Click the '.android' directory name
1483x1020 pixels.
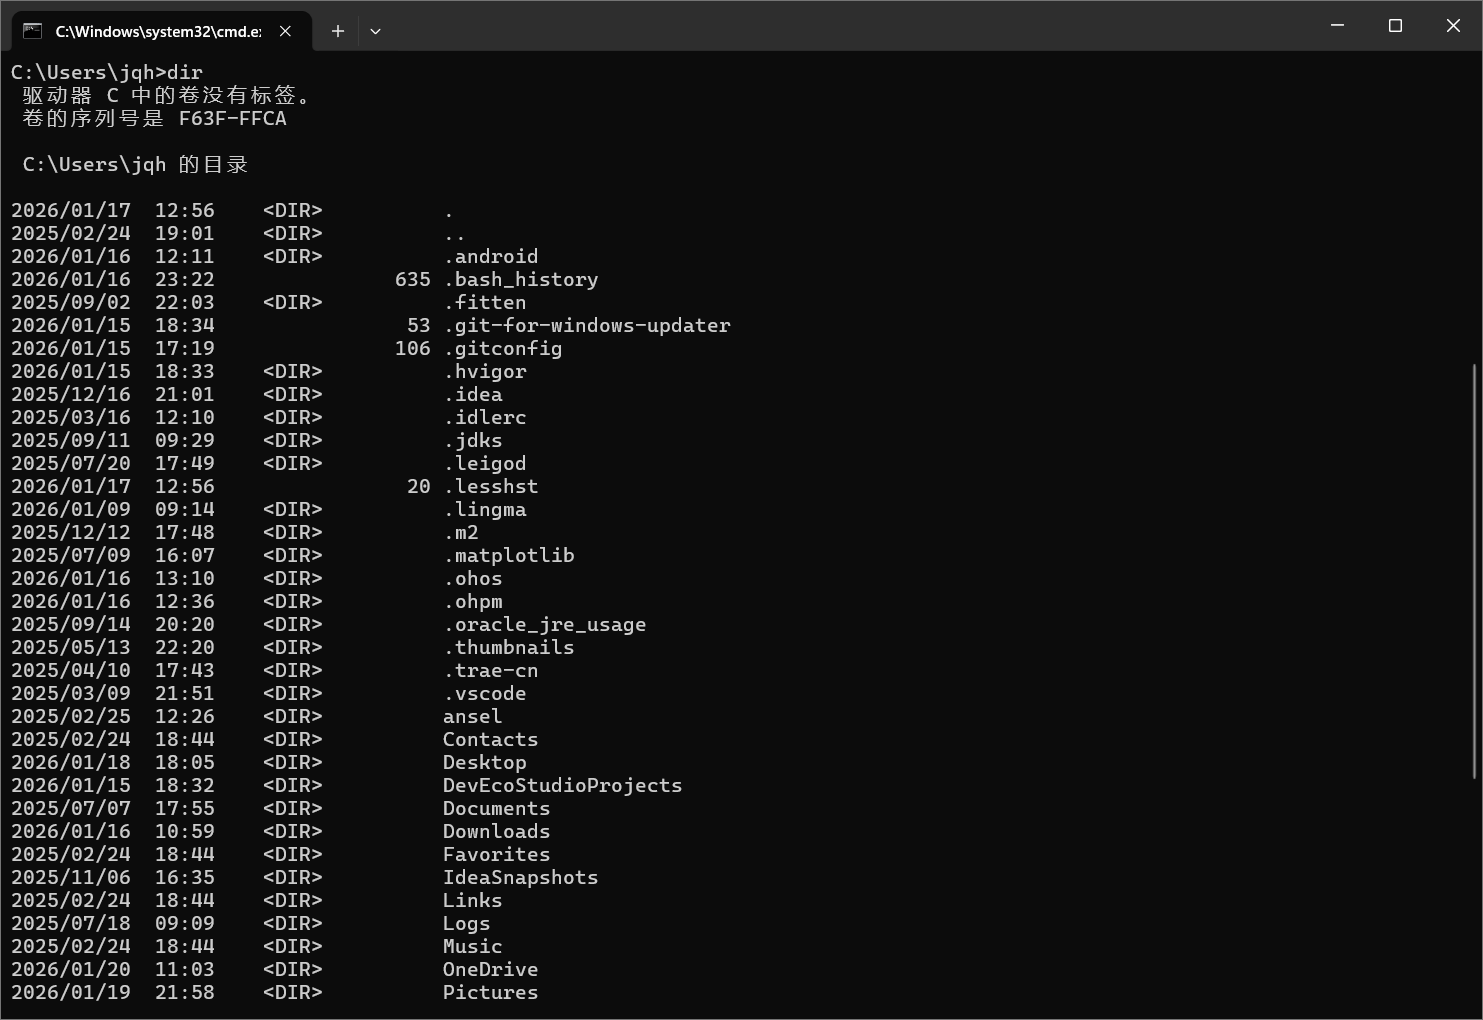point(491,256)
